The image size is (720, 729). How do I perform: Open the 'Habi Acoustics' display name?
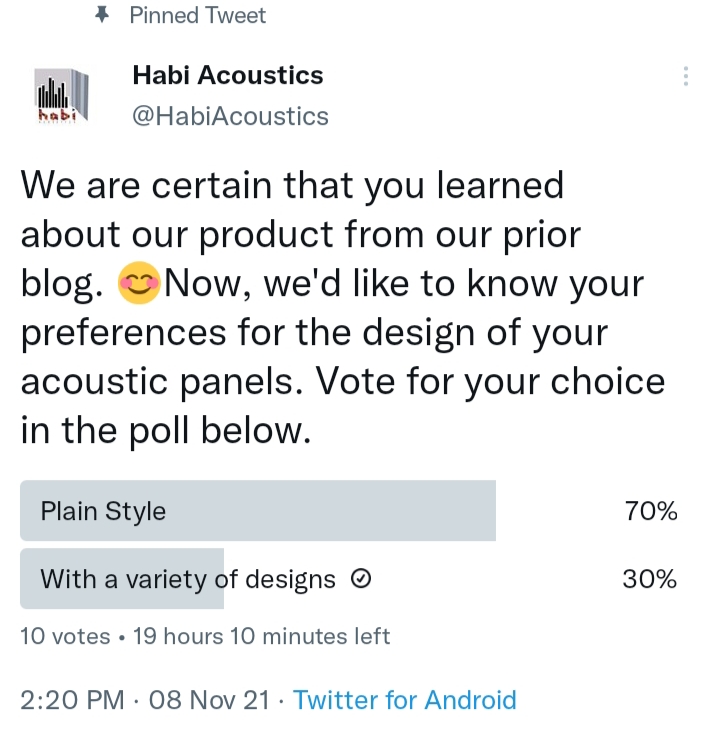pyautogui.click(x=228, y=75)
